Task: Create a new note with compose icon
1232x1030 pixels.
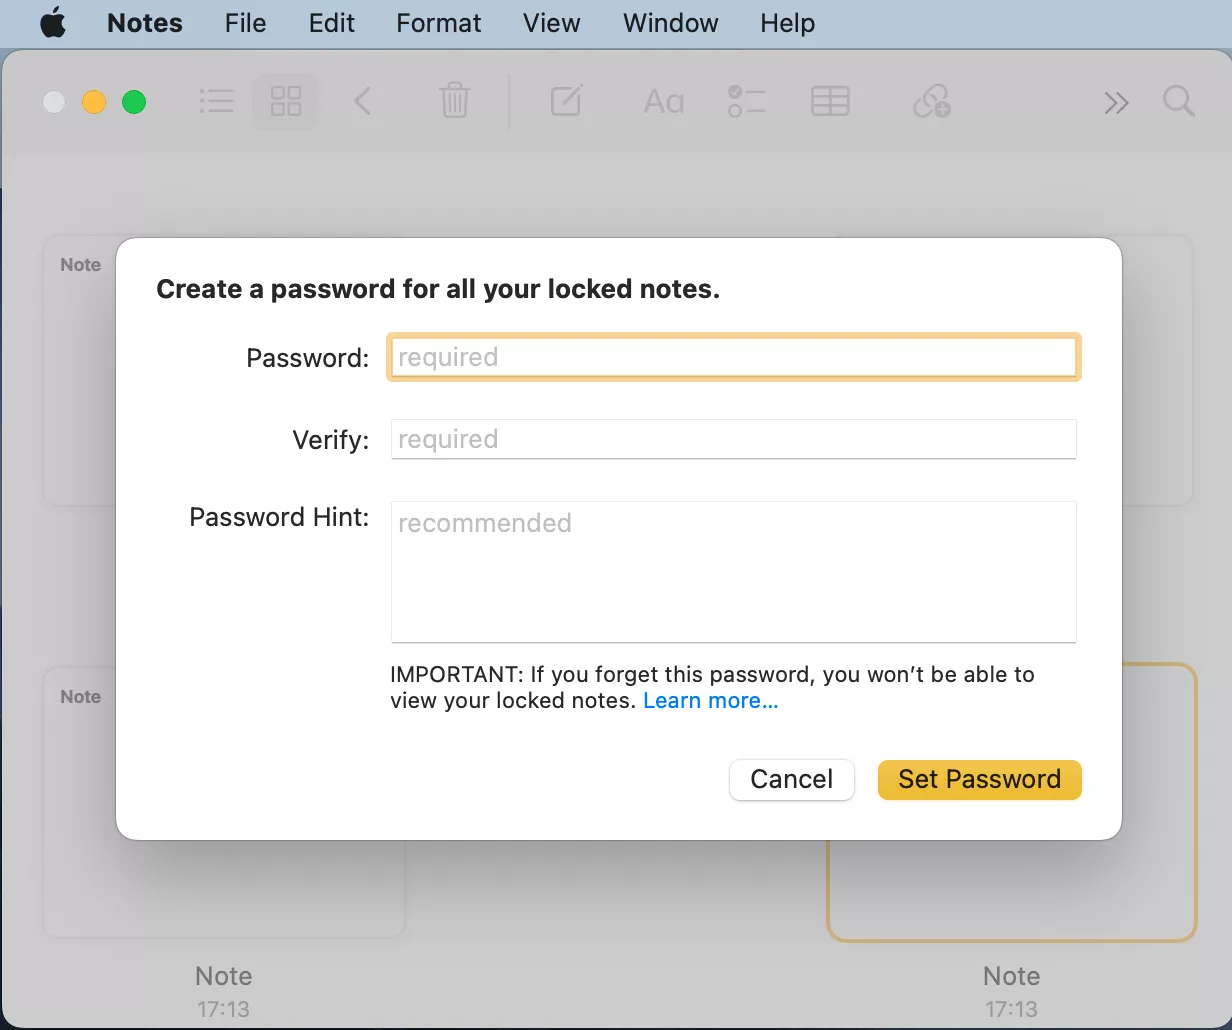Action: point(566,101)
